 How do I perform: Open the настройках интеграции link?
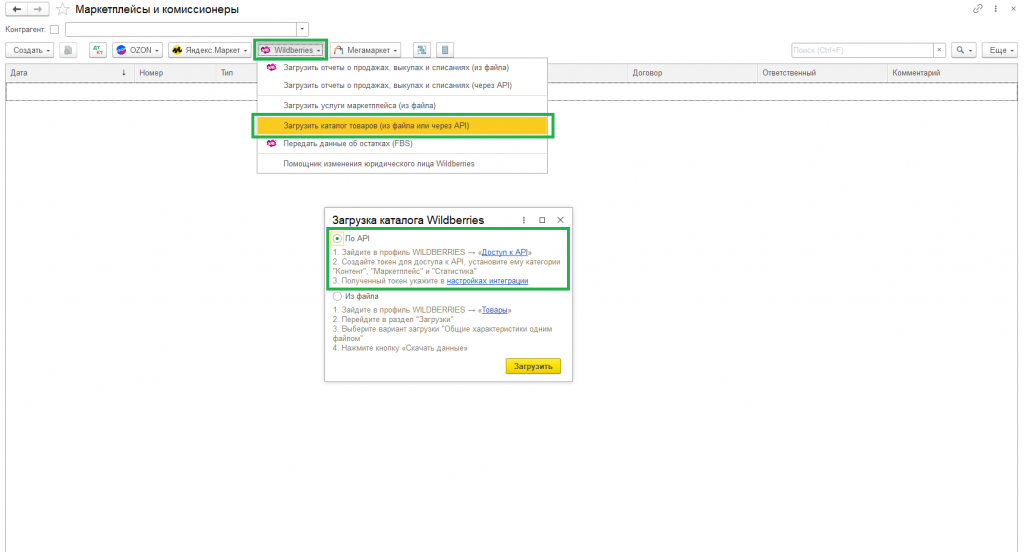[x=487, y=281]
